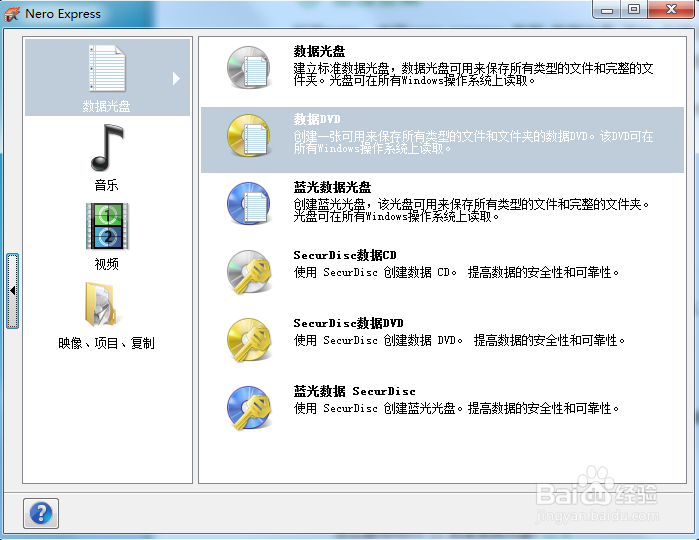Click description starting 创建一张可用来保存
The width and height of the screenshot is (699, 540).
[473, 142]
